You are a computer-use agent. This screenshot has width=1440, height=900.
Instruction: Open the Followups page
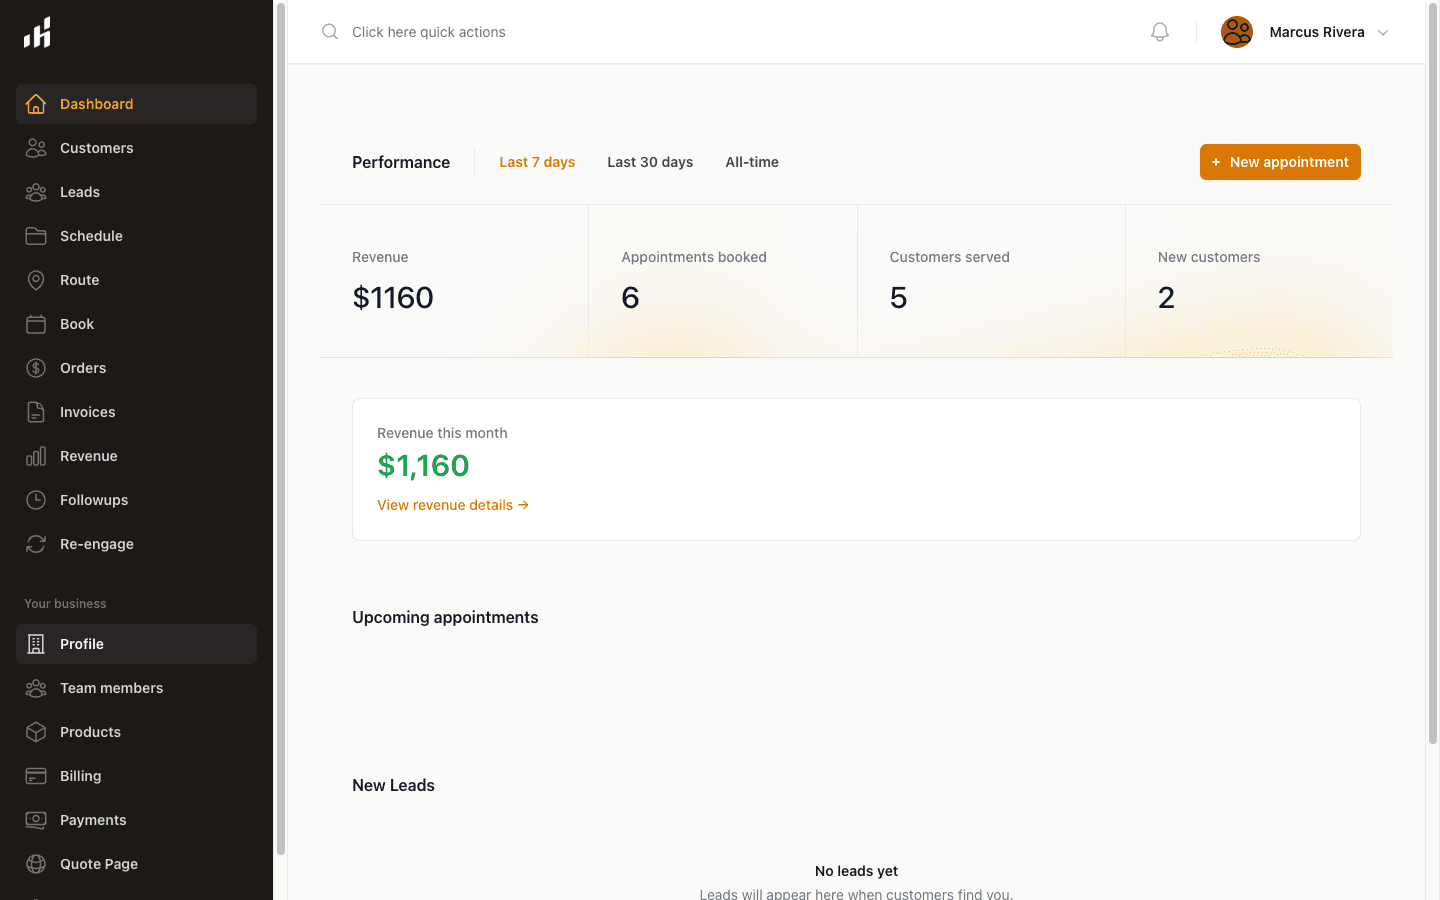[95, 500]
